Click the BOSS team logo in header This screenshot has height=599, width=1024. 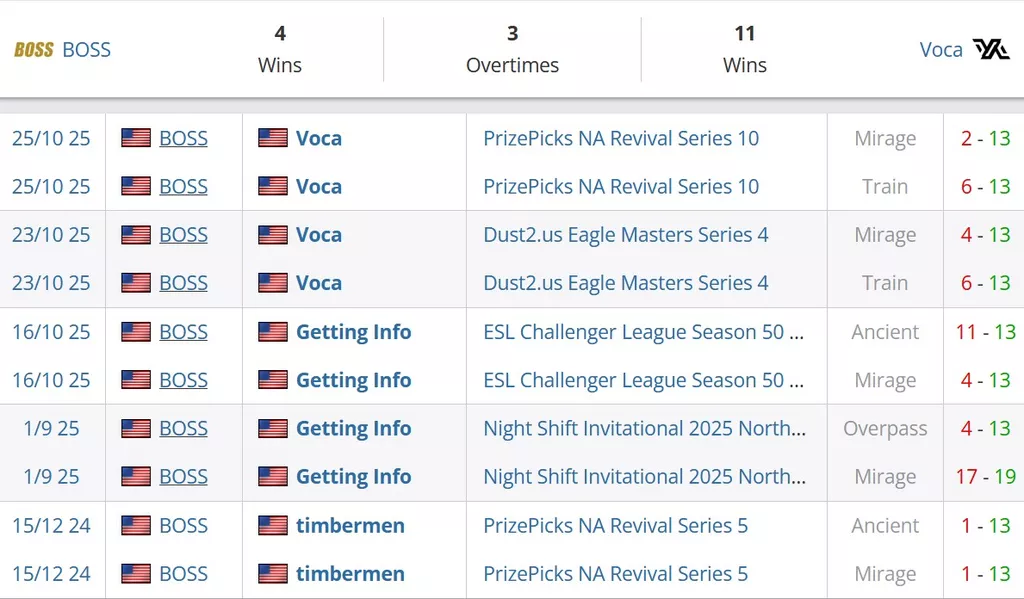(x=34, y=50)
